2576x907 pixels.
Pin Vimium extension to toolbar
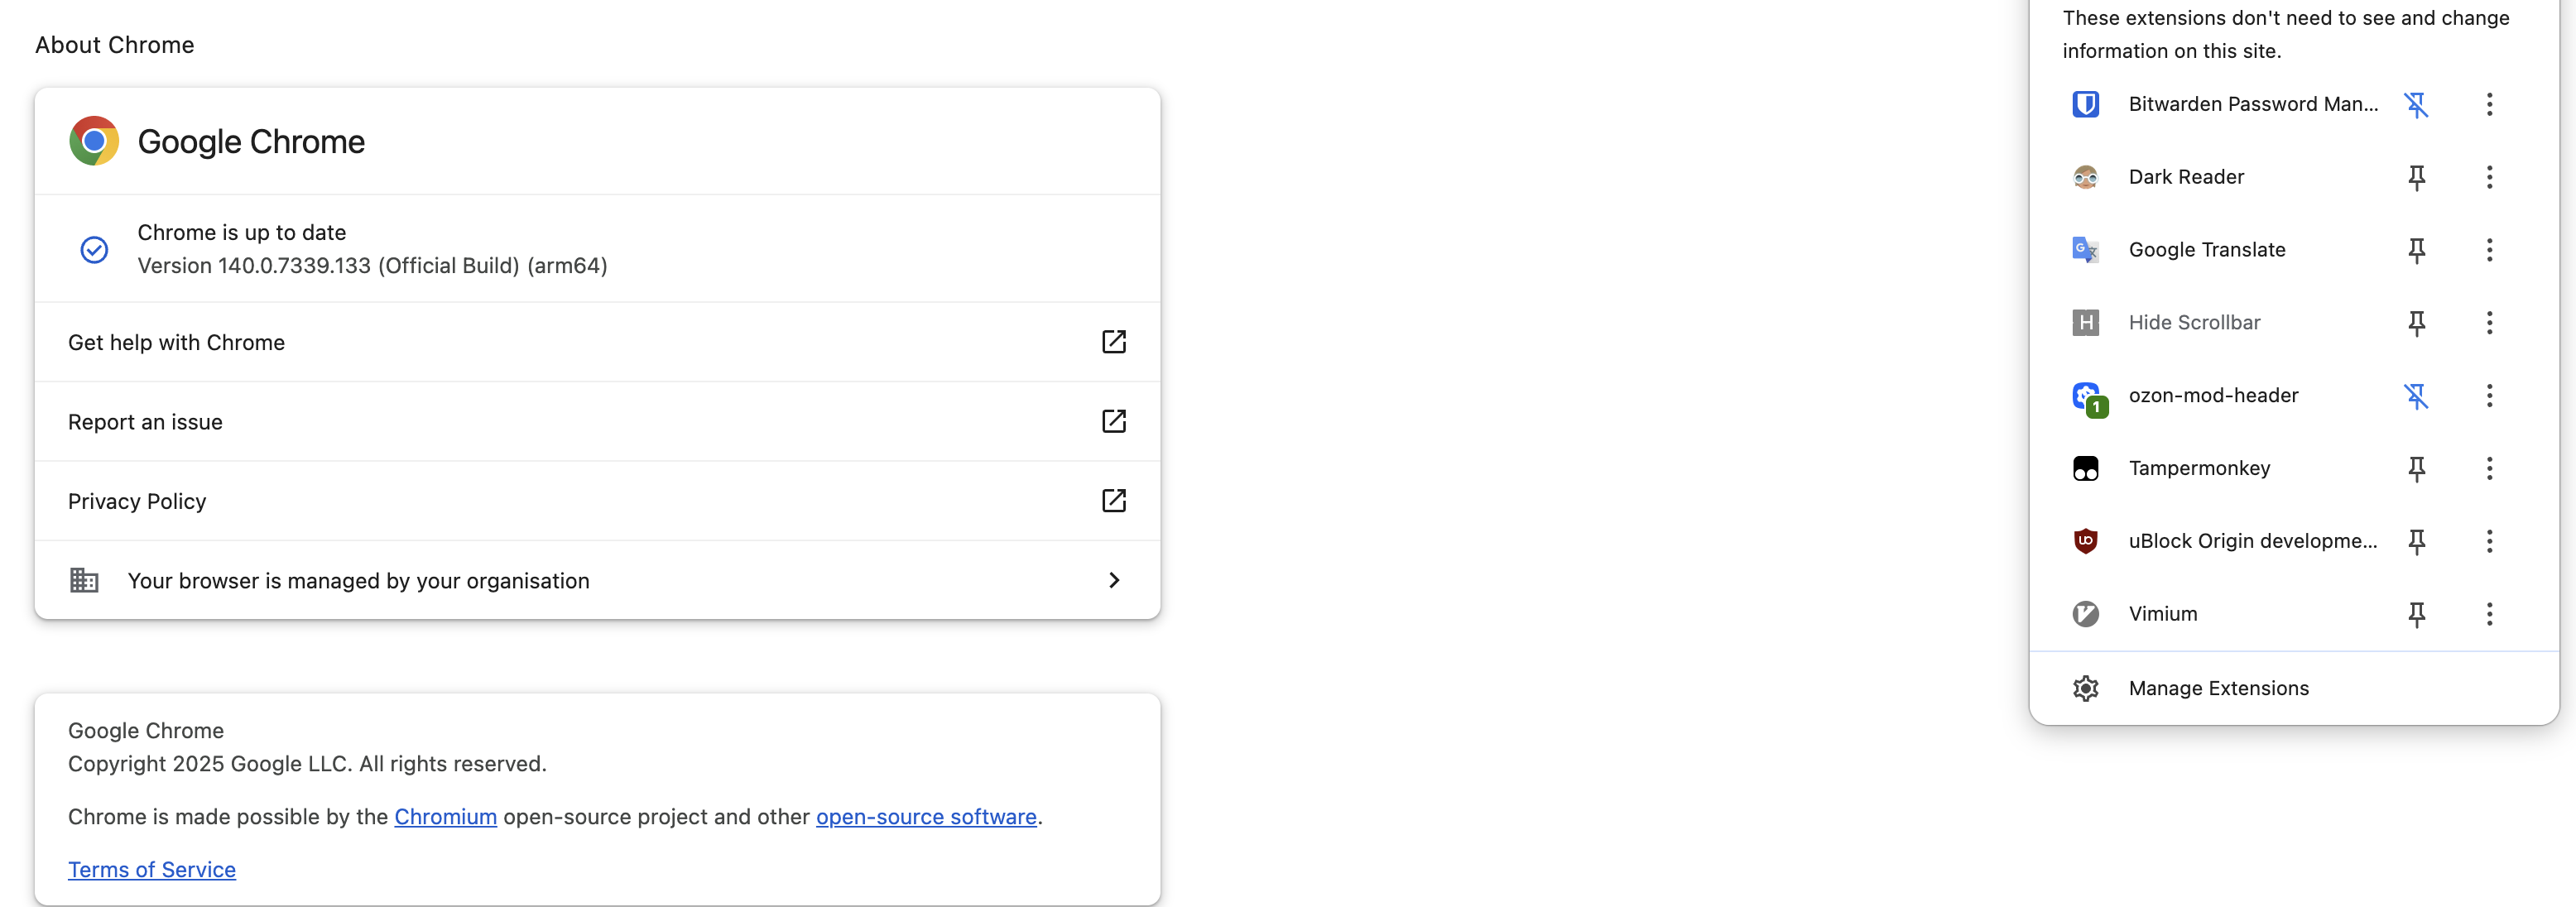[2416, 614]
